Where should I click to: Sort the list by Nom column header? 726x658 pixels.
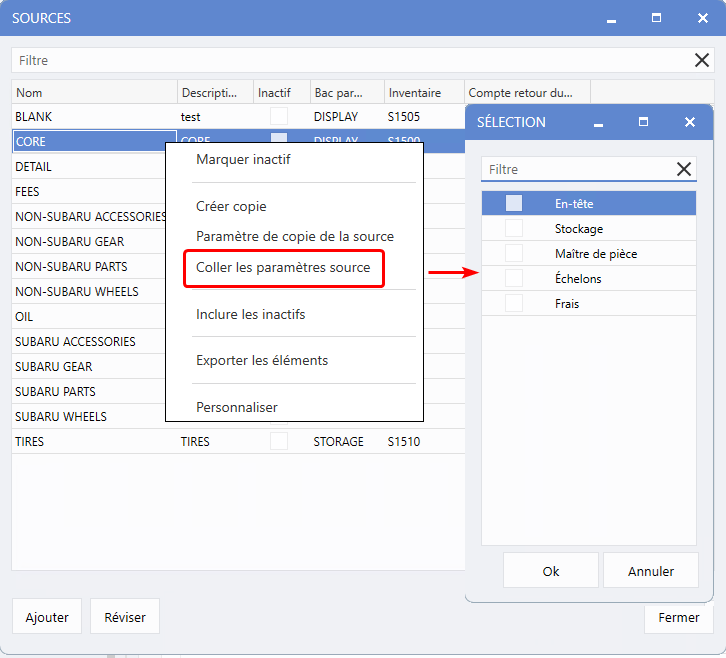pos(94,93)
